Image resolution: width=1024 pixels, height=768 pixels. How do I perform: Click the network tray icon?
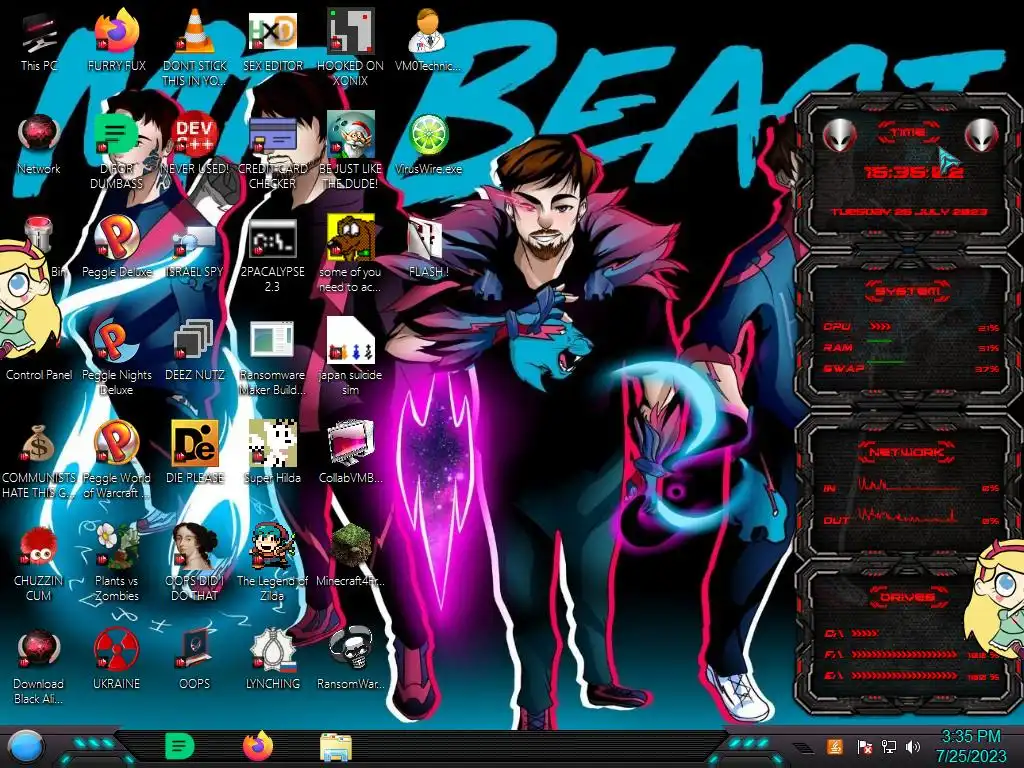tap(888, 746)
